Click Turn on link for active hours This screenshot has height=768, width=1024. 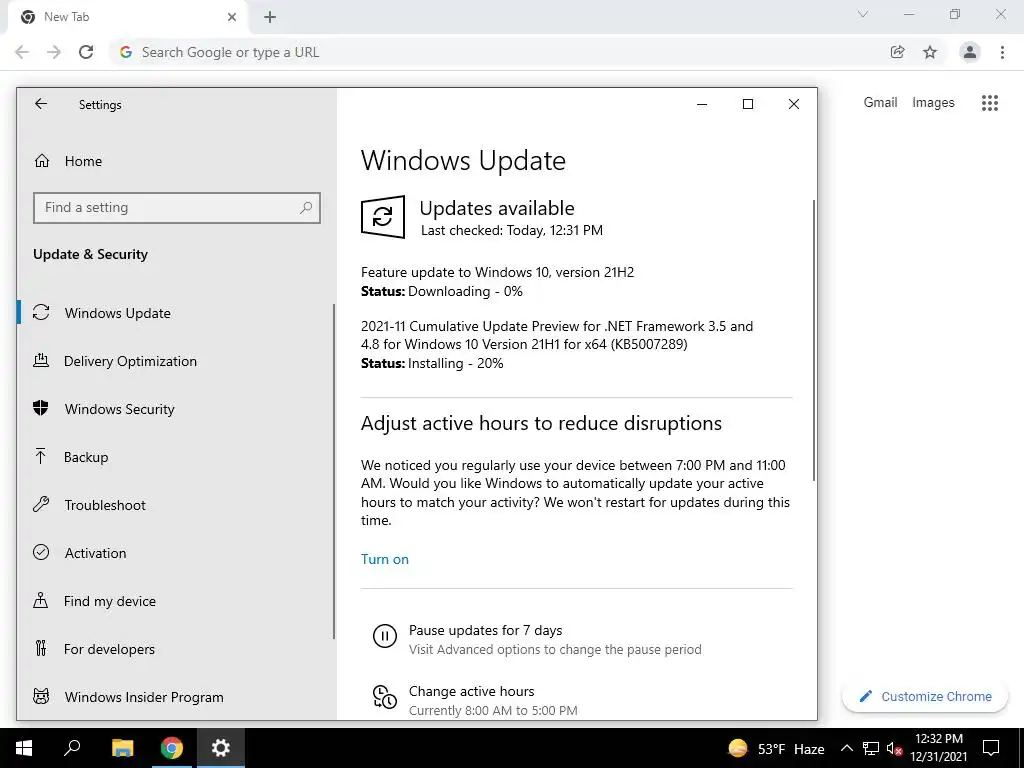[x=385, y=559]
